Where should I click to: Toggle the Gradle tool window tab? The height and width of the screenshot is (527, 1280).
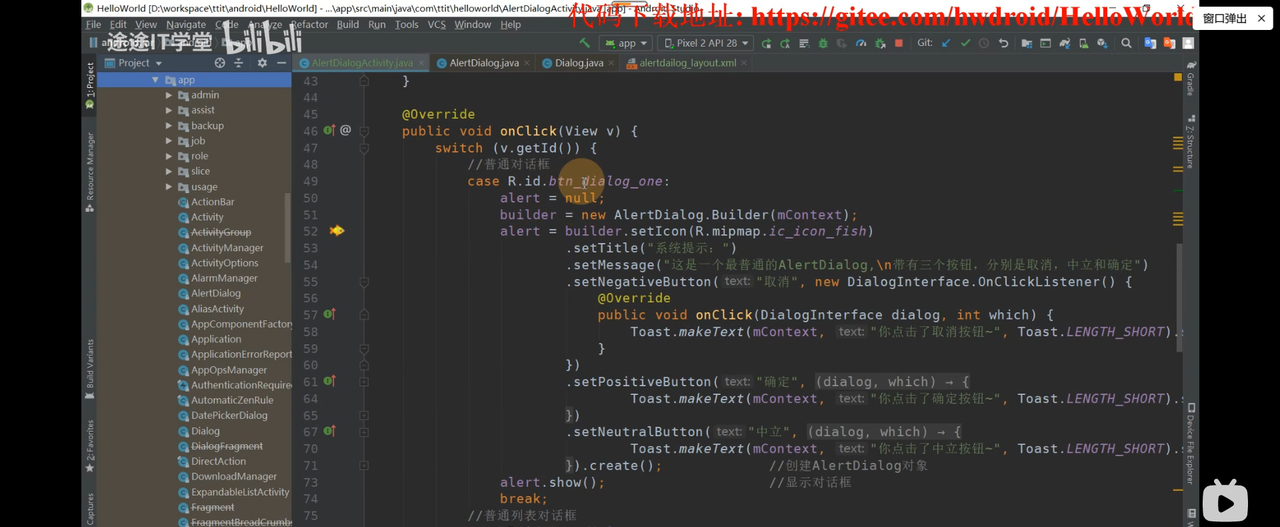click(x=1190, y=79)
